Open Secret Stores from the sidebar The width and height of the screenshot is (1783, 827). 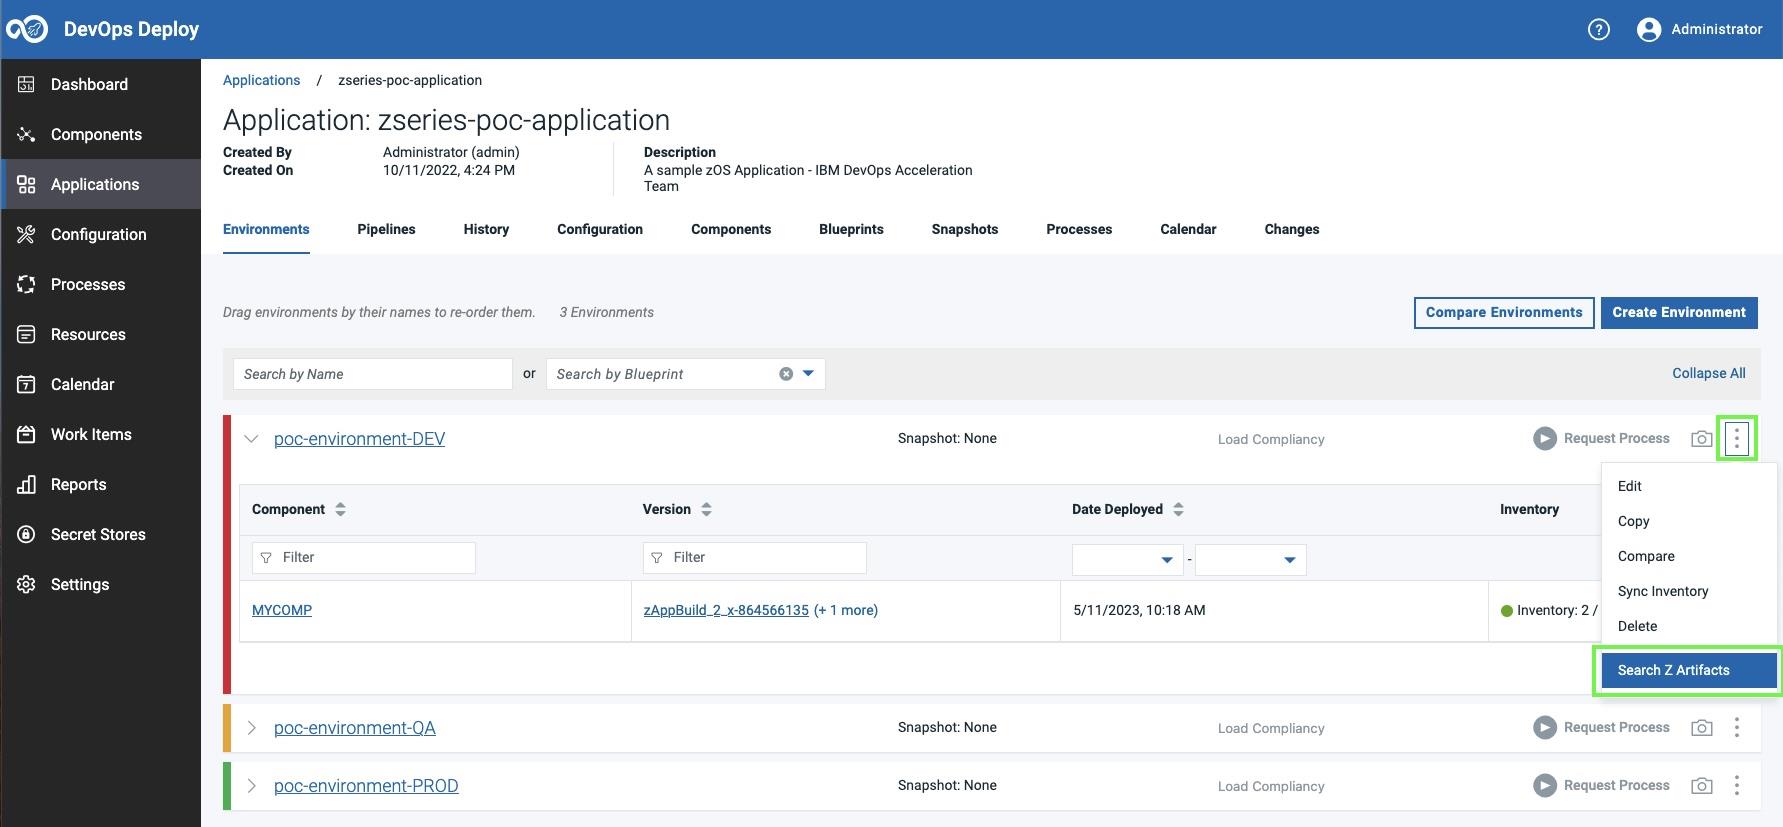[98, 535]
